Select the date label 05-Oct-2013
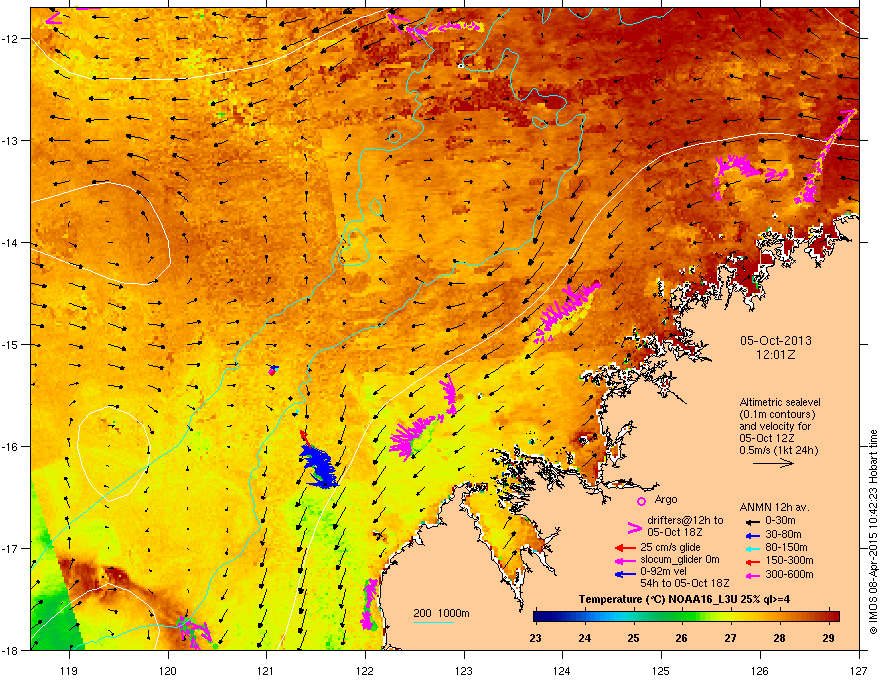 (x=776, y=341)
